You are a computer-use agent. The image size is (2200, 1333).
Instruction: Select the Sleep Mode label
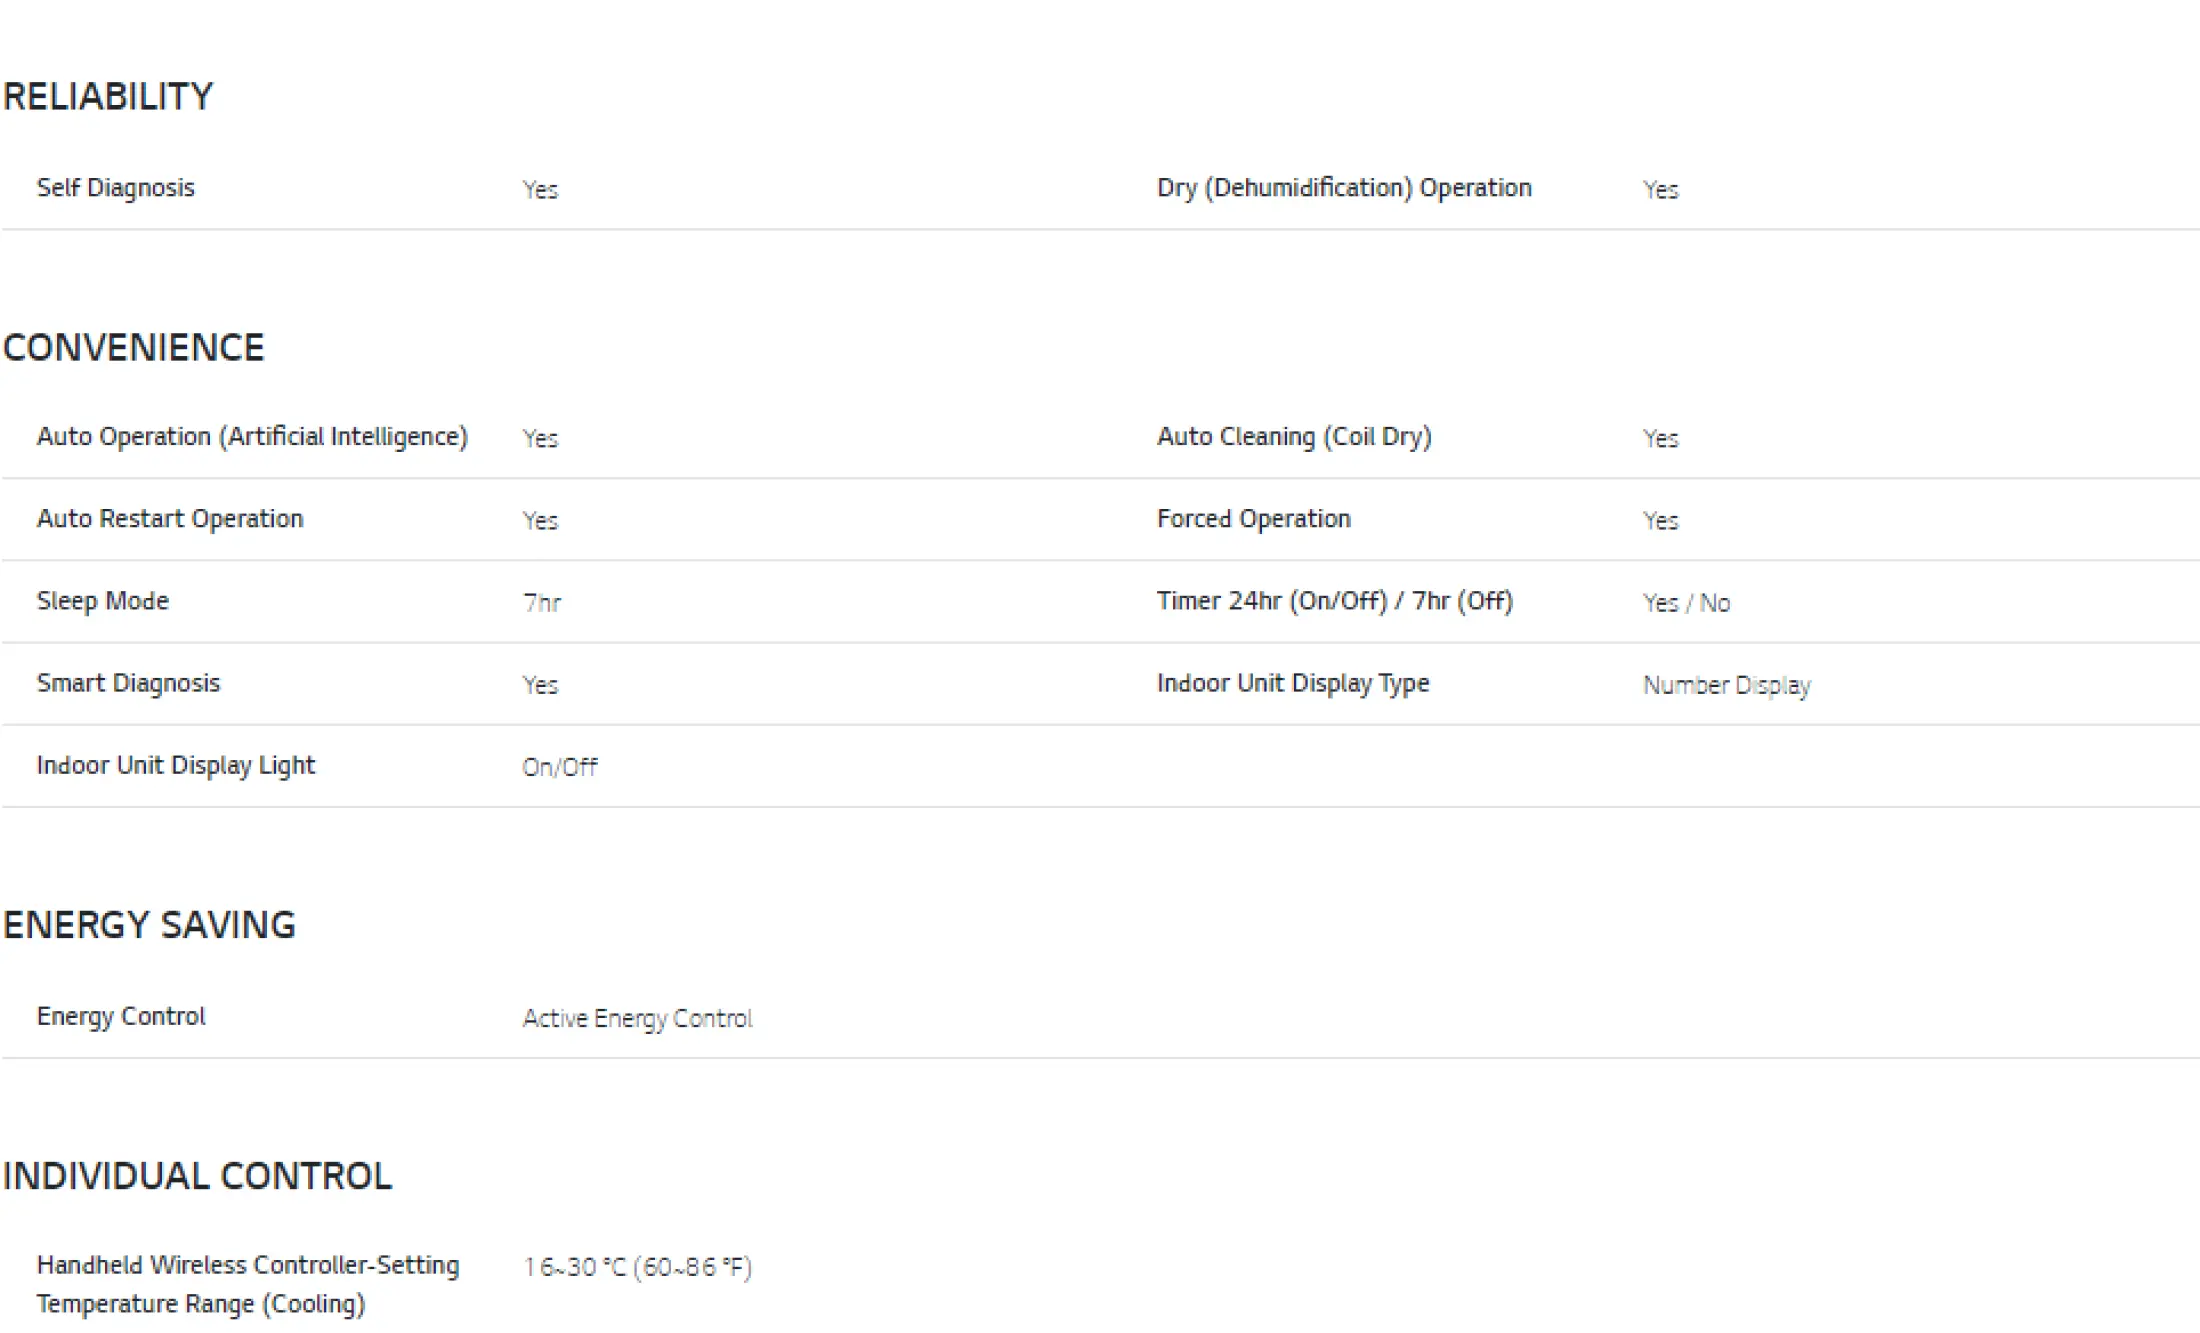click(x=103, y=601)
